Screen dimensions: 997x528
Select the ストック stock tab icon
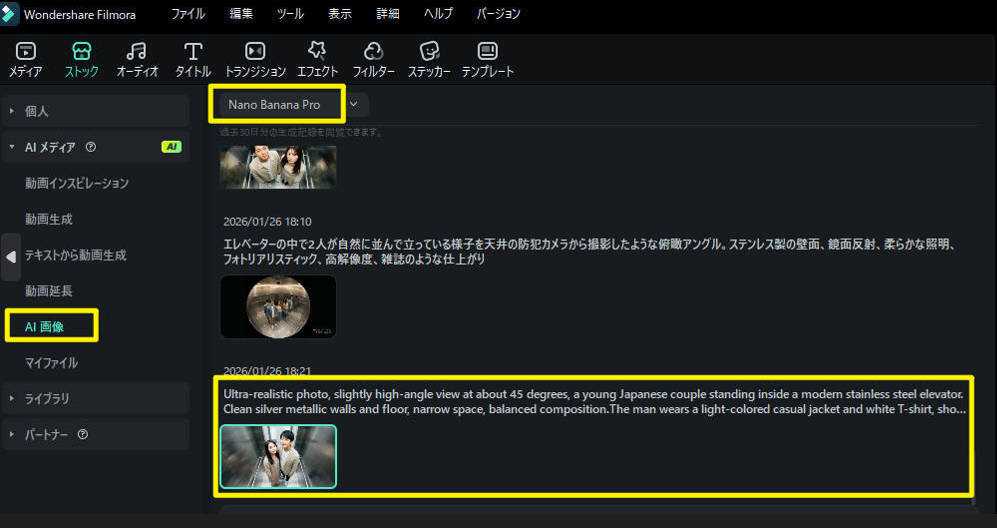point(82,51)
